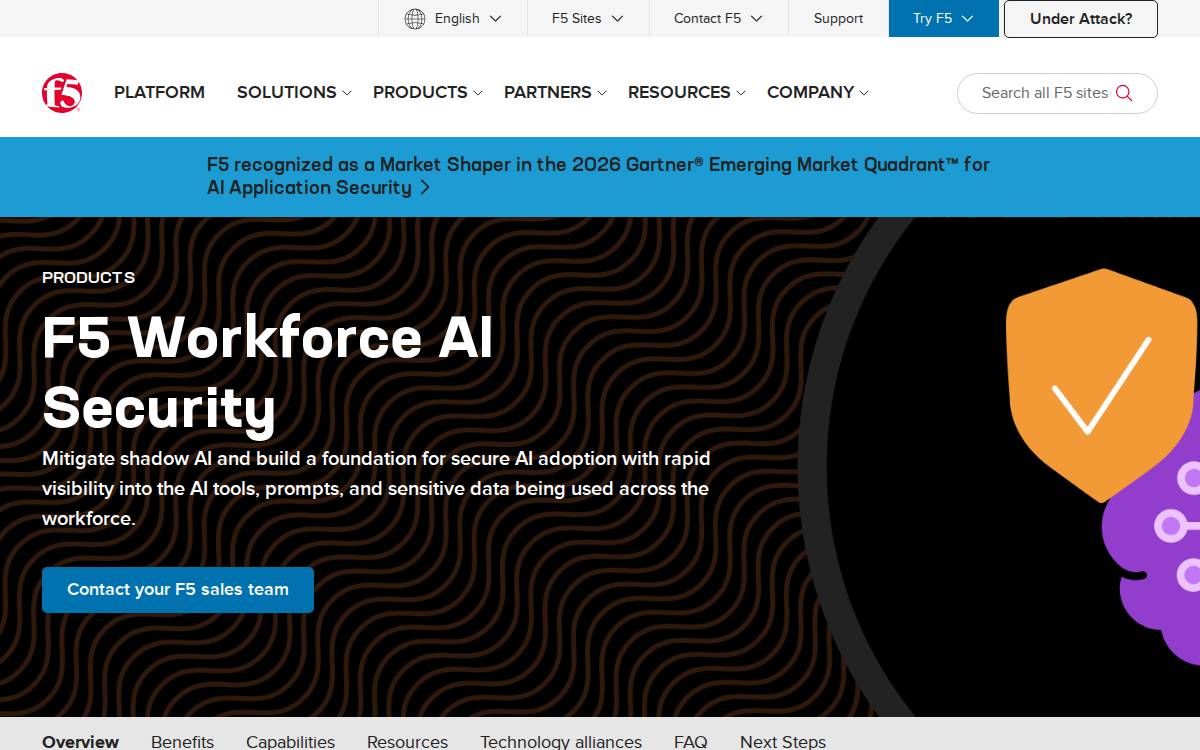Click the Search all F5 sites field
Screen dimensions: 1200x750
1057,93
